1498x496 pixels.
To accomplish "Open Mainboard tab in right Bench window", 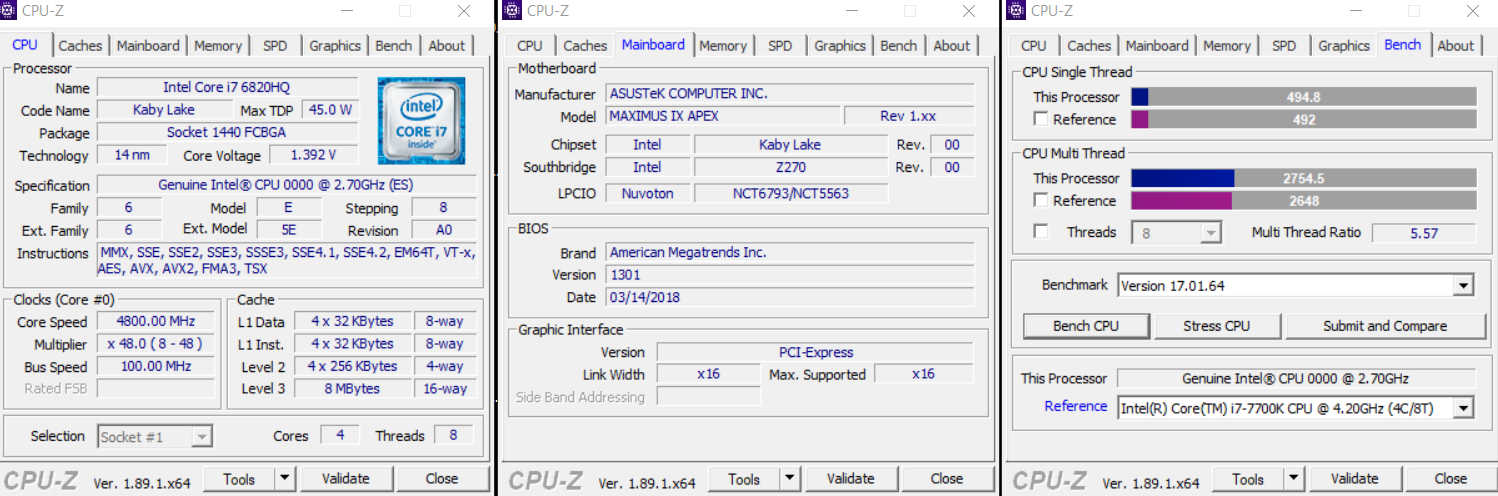I will click(1157, 46).
